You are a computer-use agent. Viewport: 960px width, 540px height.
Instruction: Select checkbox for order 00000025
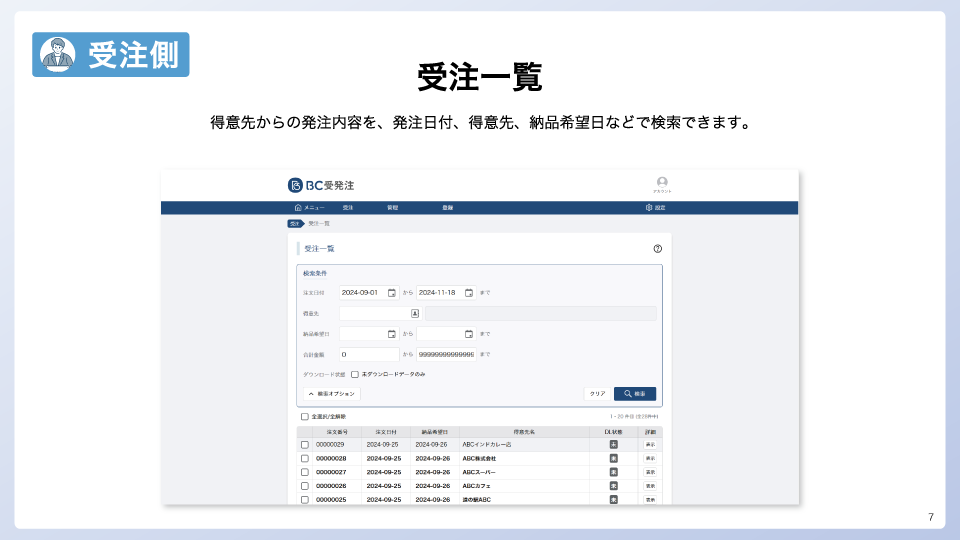(x=305, y=500)
